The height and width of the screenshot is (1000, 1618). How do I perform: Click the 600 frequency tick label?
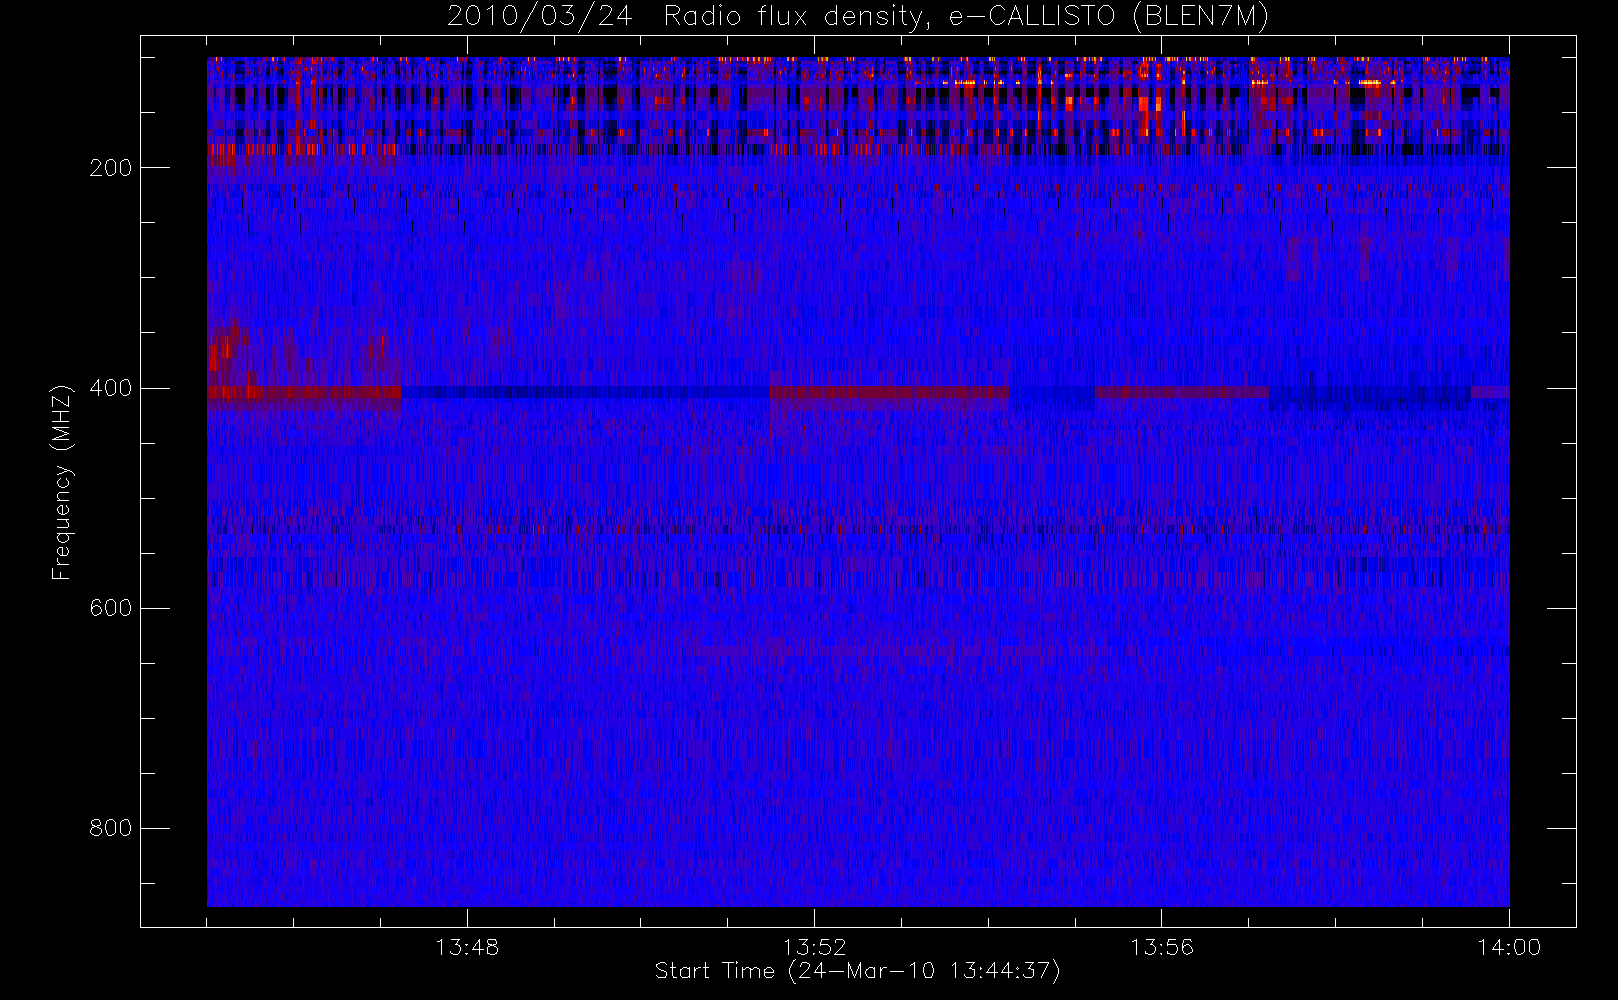click(x=110, y=608)
